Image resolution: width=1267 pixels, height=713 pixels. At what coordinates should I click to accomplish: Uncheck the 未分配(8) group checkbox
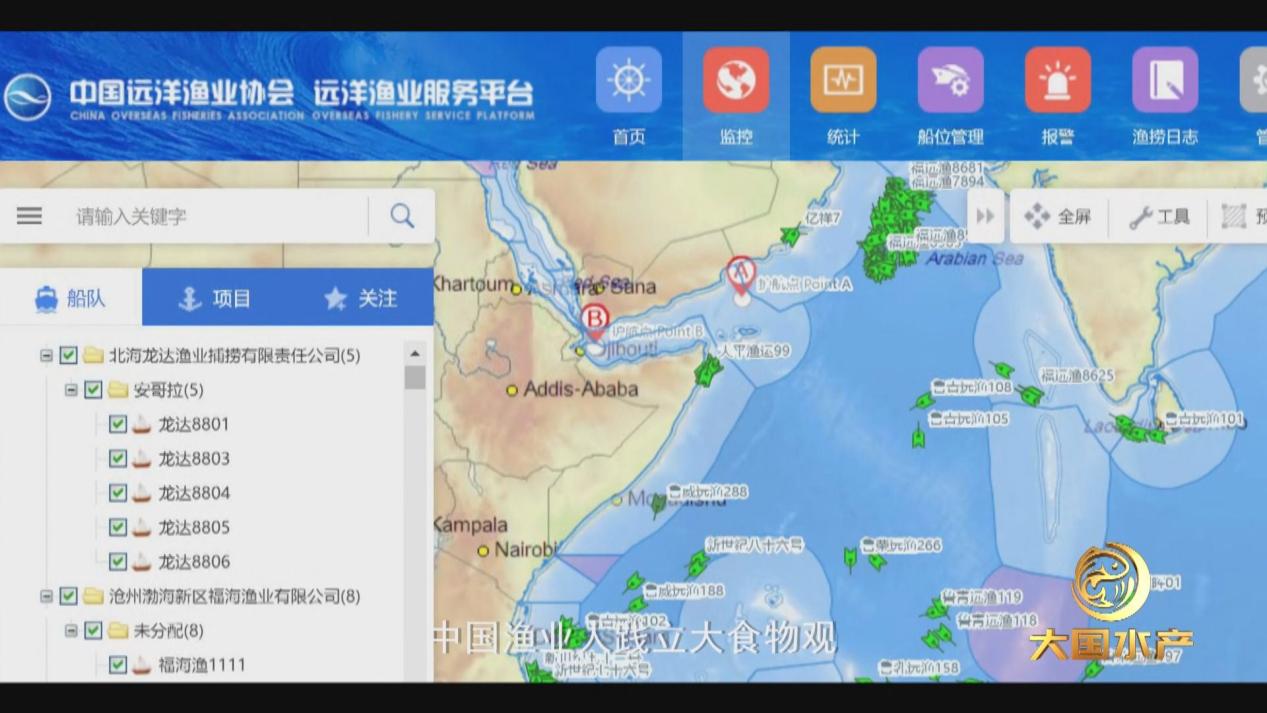93,631
